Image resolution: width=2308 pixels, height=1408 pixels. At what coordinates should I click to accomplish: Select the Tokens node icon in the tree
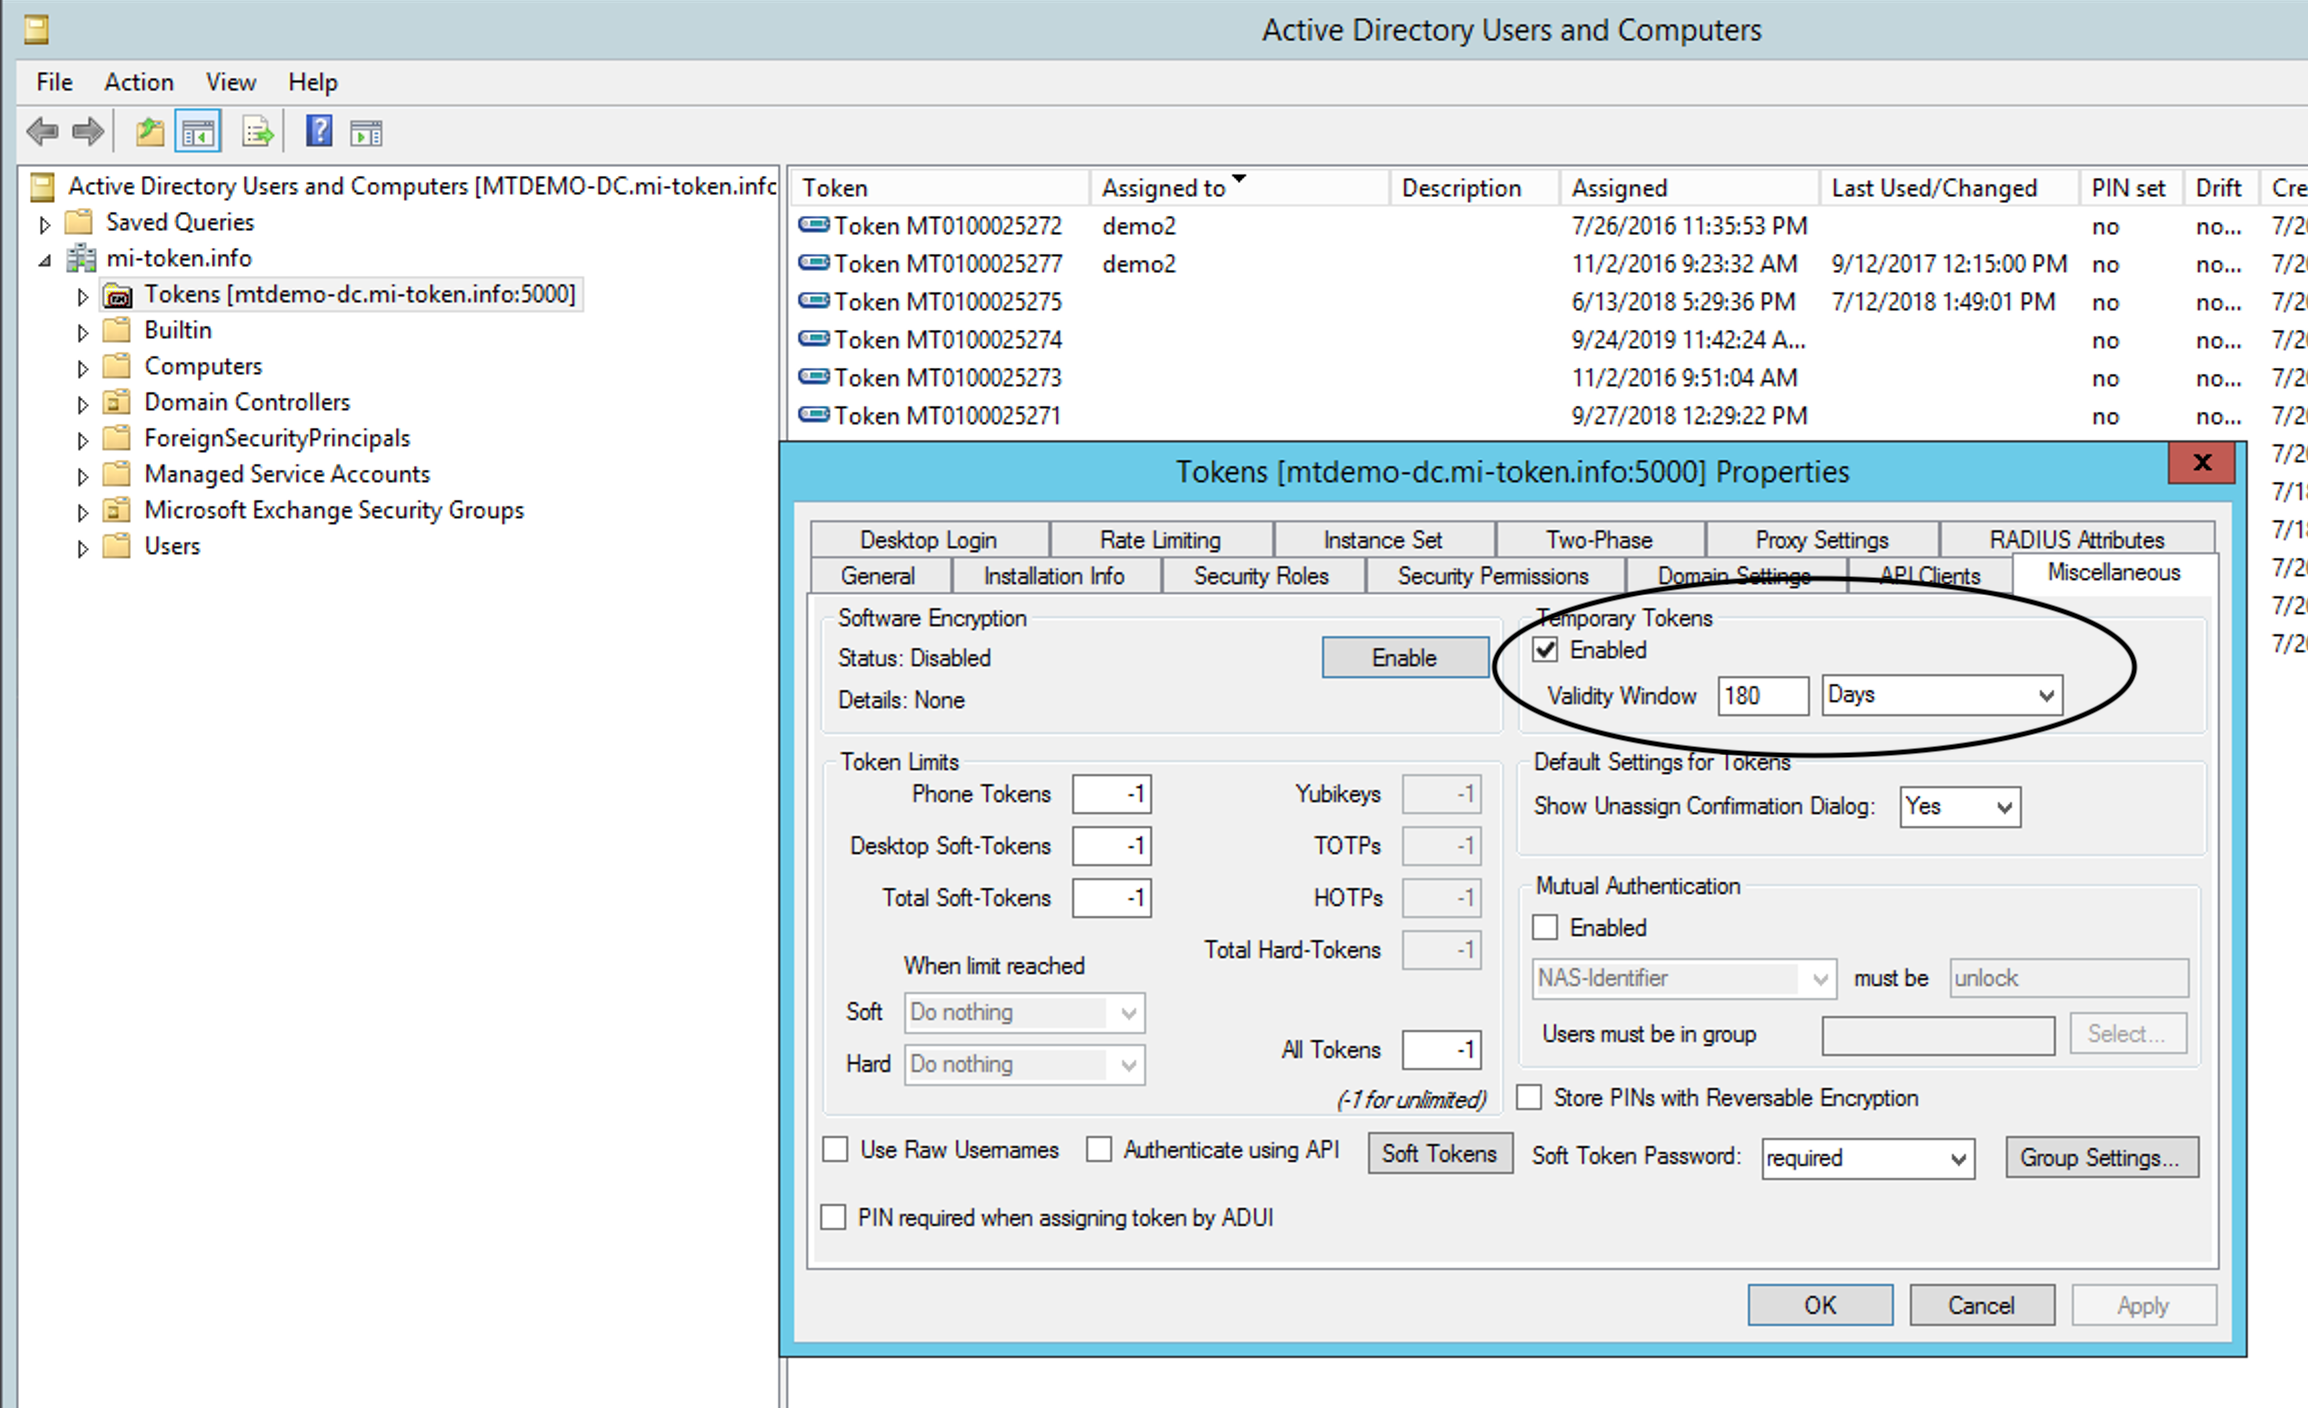click(x=118, y=296)
